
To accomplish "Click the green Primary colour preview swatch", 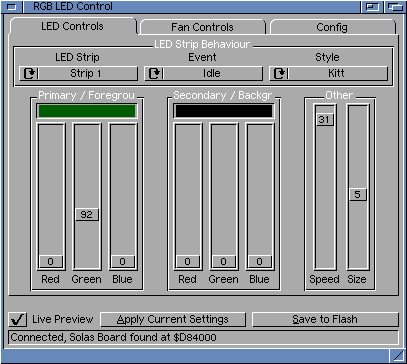I will (x=87, y=111).
